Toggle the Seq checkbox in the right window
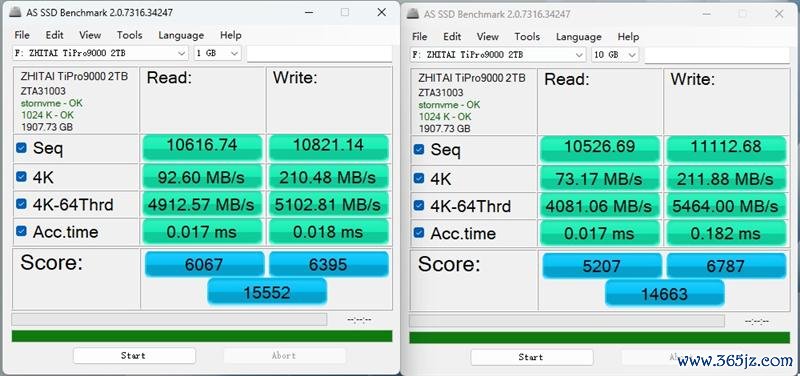Viewport: 800px width, 376px height. [x=418, y=149]
